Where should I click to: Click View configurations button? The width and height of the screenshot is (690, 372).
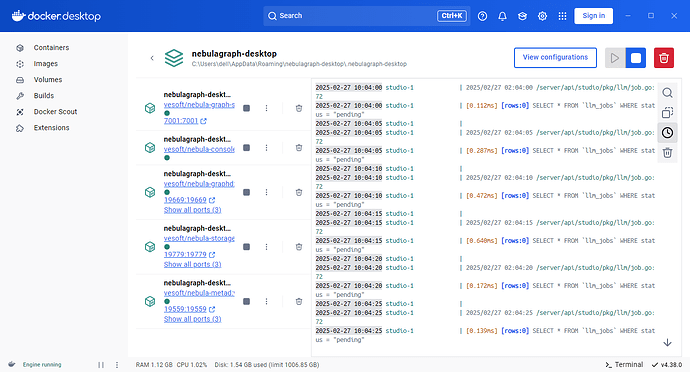click(555, 58)
